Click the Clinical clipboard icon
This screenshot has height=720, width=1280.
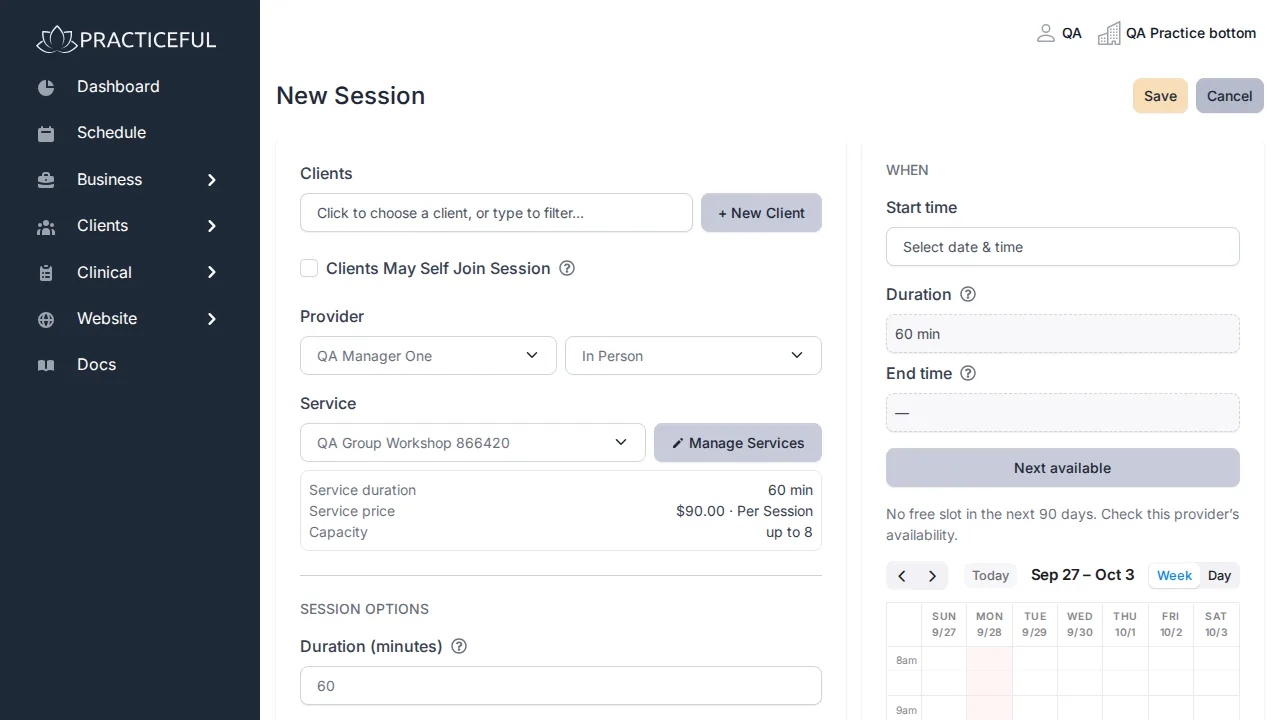tap(46, 273)
